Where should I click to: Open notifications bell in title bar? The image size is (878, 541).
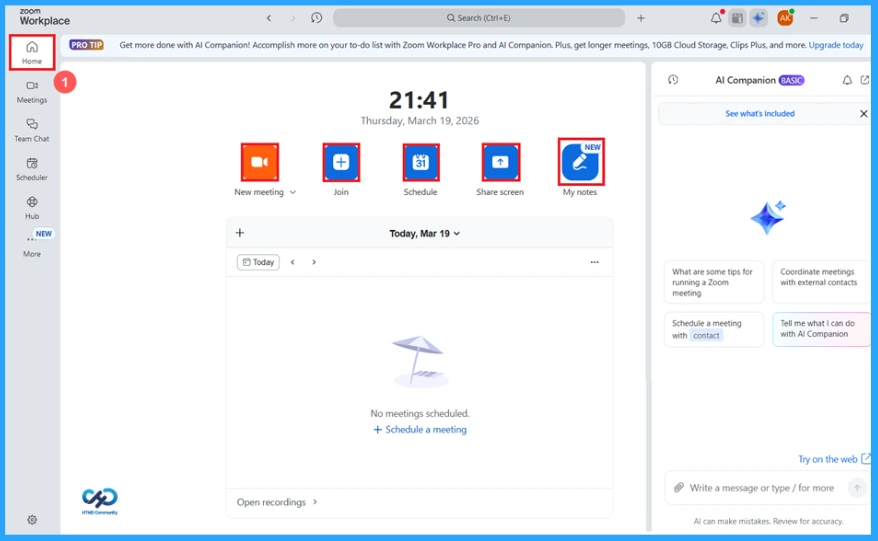pos(716,18)
